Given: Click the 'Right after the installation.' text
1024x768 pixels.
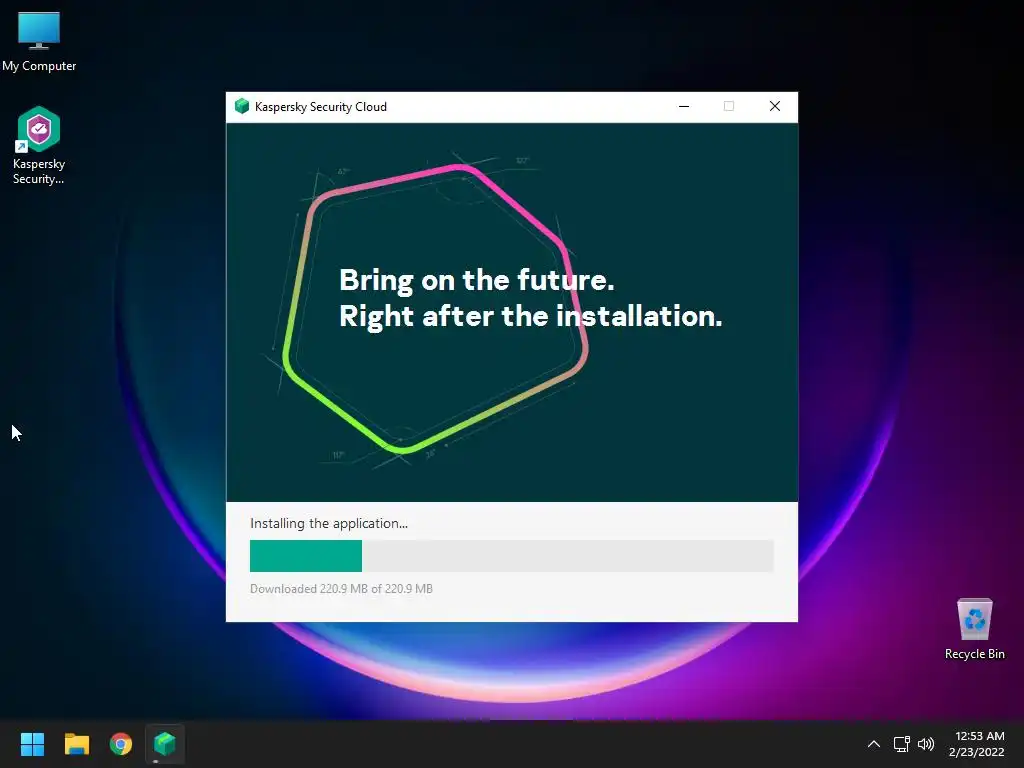Looking at the screenshot, I should pos(530,316).
